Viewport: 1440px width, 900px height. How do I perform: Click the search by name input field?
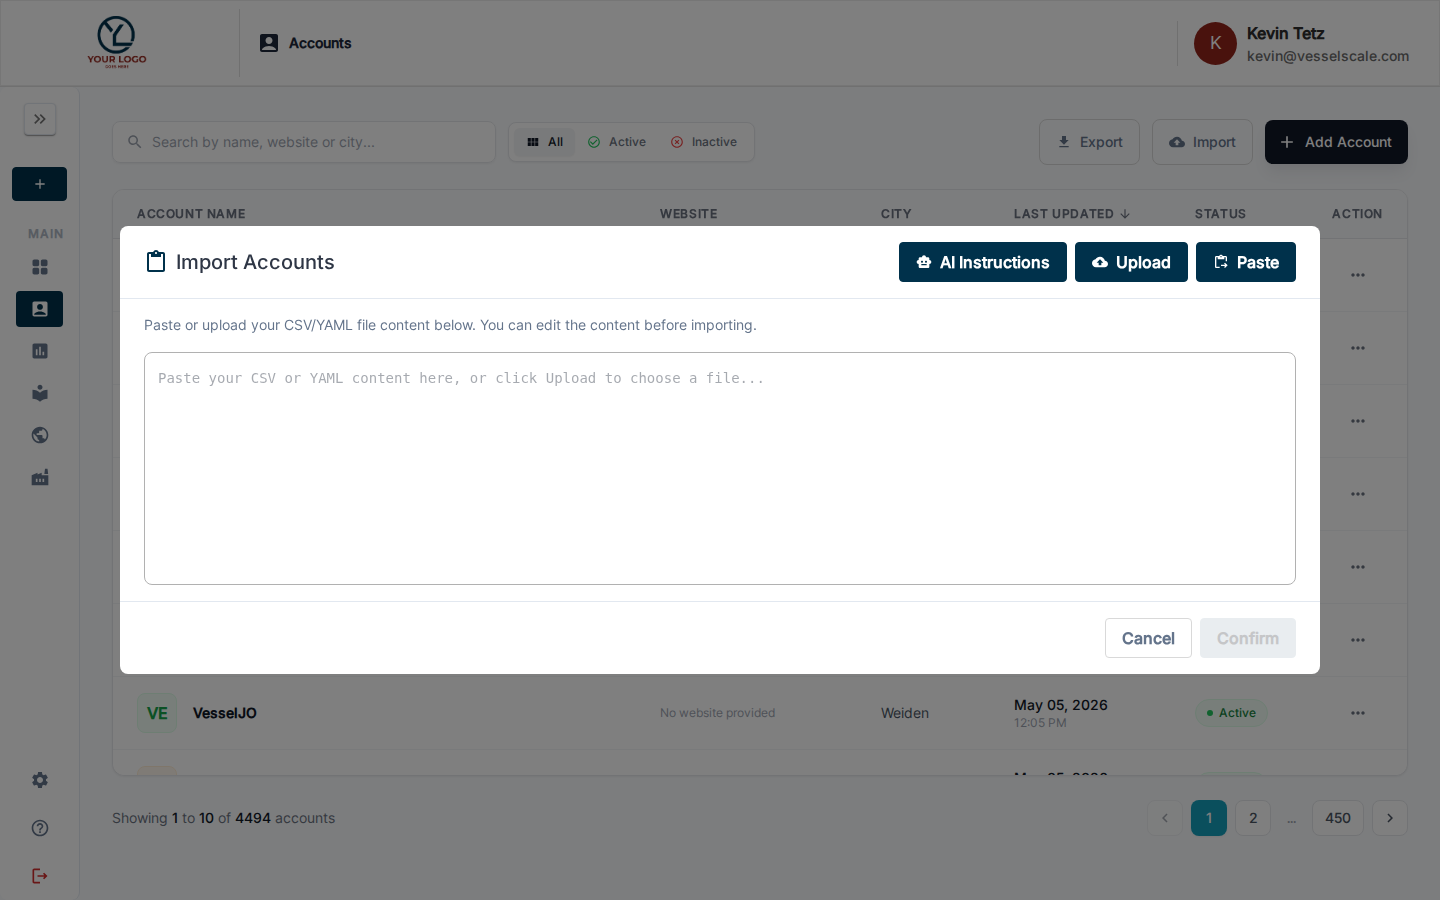pos(304,142)
